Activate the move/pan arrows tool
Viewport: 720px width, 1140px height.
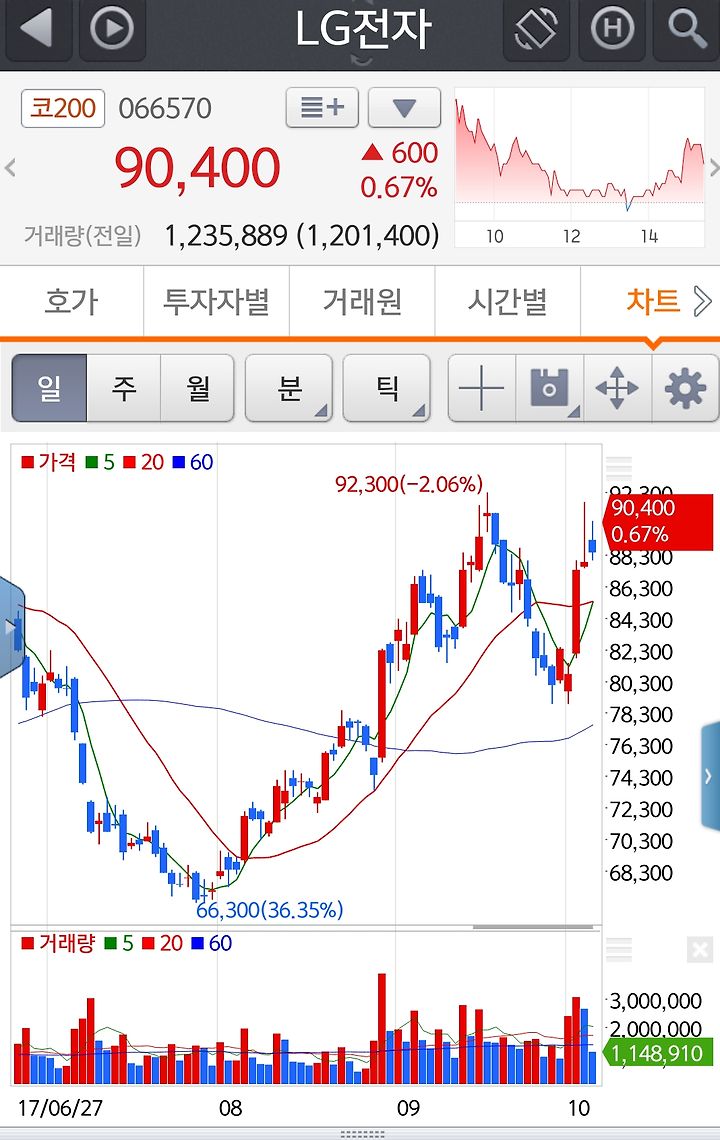(x=617, y=388)
